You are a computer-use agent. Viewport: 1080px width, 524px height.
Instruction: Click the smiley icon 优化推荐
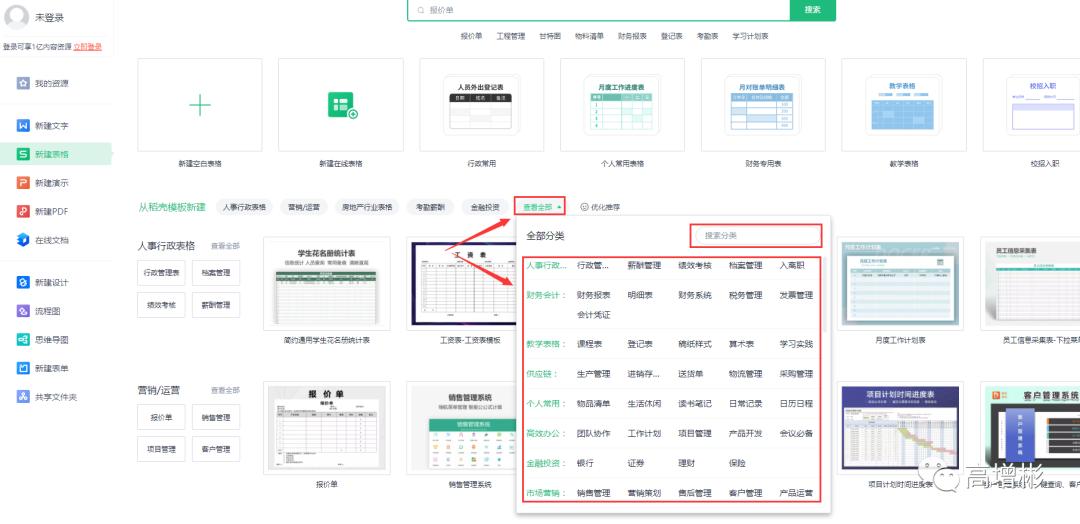pyautogui.click(x=584, y=207)
